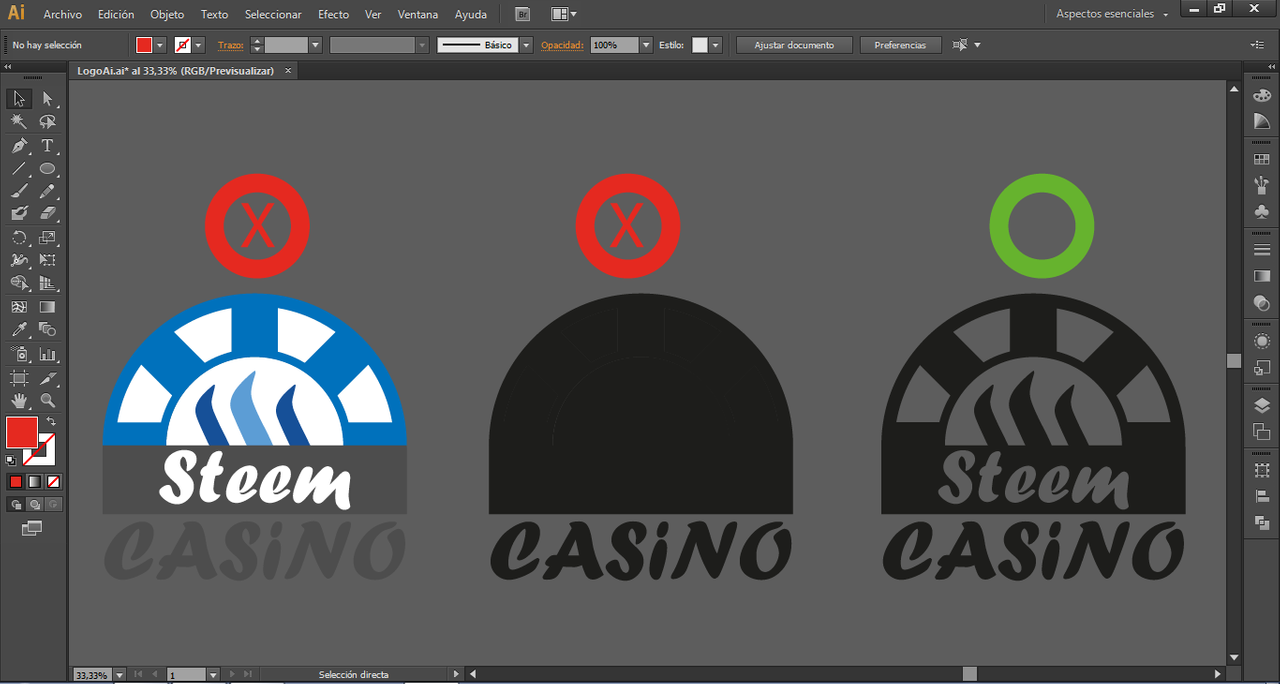The width and height of the screenshot is (1280, 684).
Task: Select the Eyedropper tool
Action: 19,329
